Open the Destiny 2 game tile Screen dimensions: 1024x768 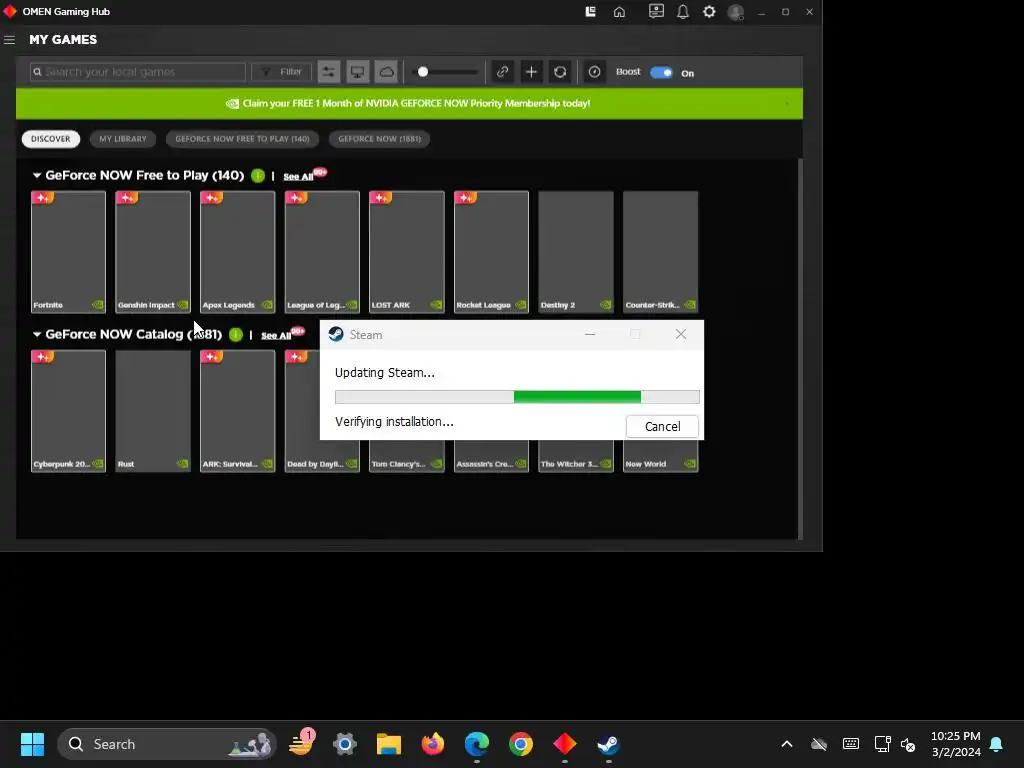[576, 252]
